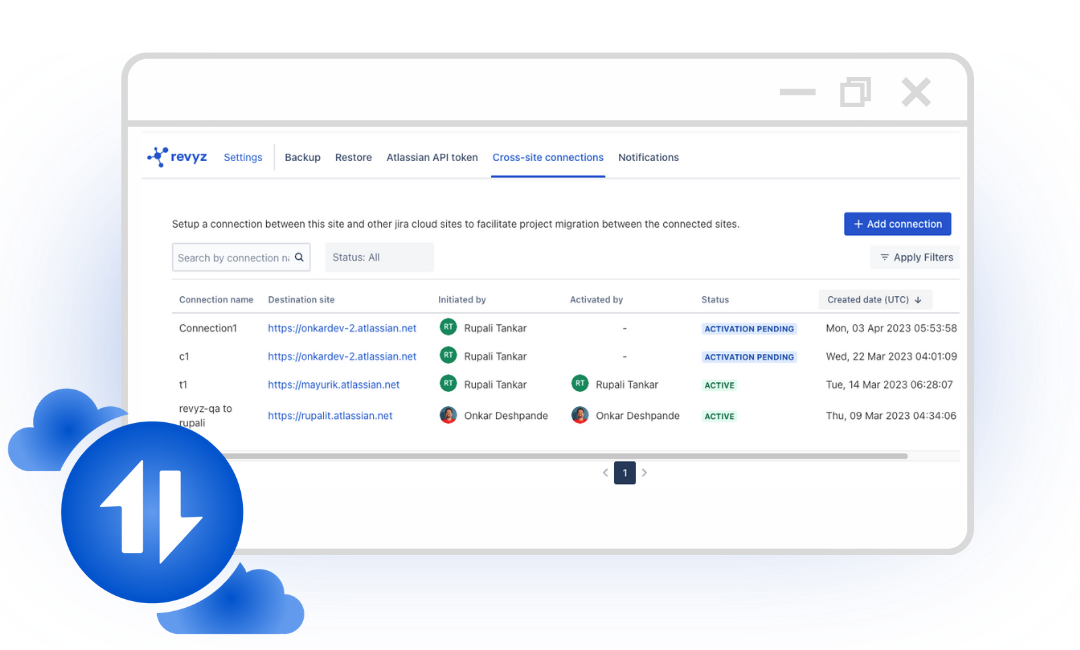The image size is (1080, 650).
Task: Go to previous page arrow
Action: point(605,473)
